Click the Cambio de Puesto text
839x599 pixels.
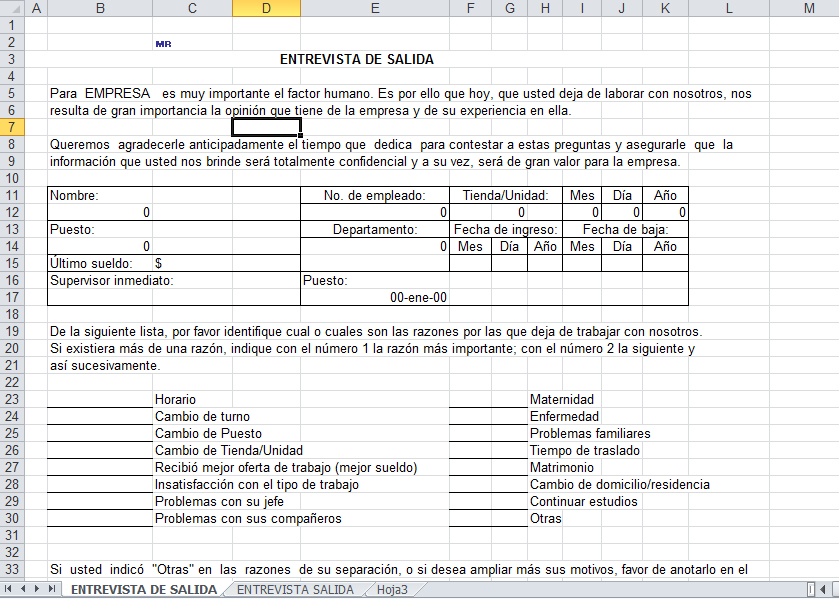(208, 434)
